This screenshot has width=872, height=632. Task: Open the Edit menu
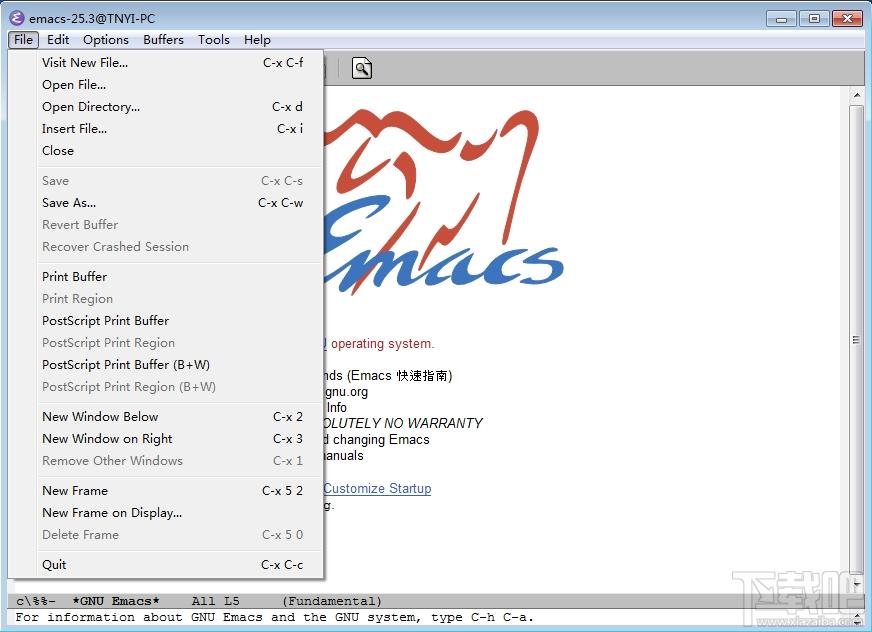point(58,40)
